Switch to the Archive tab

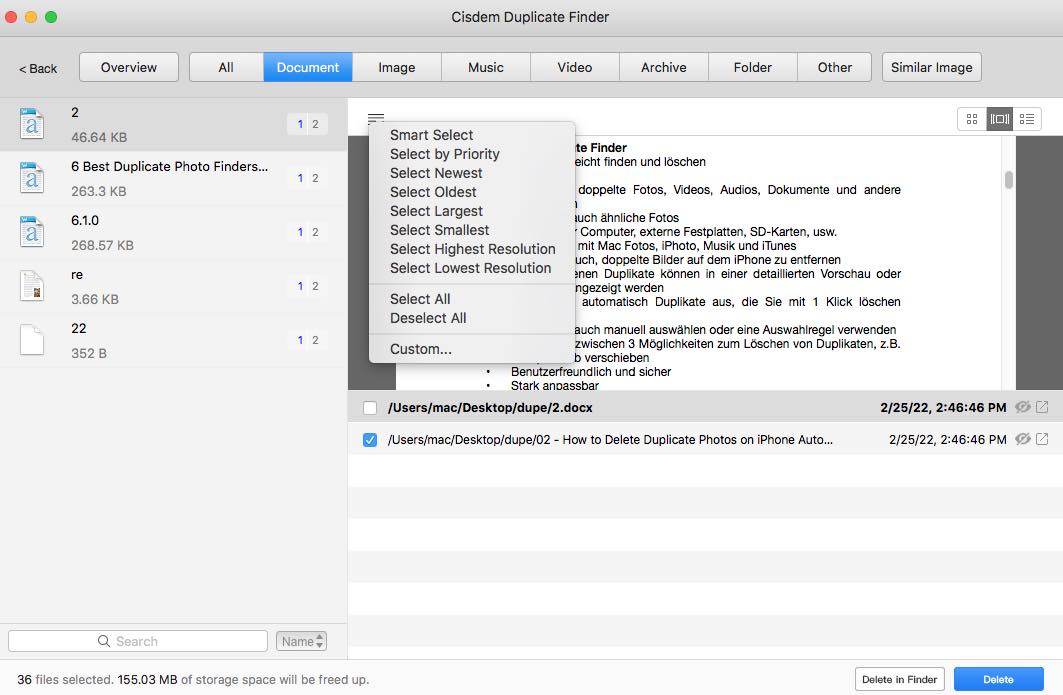pos(664,67)
